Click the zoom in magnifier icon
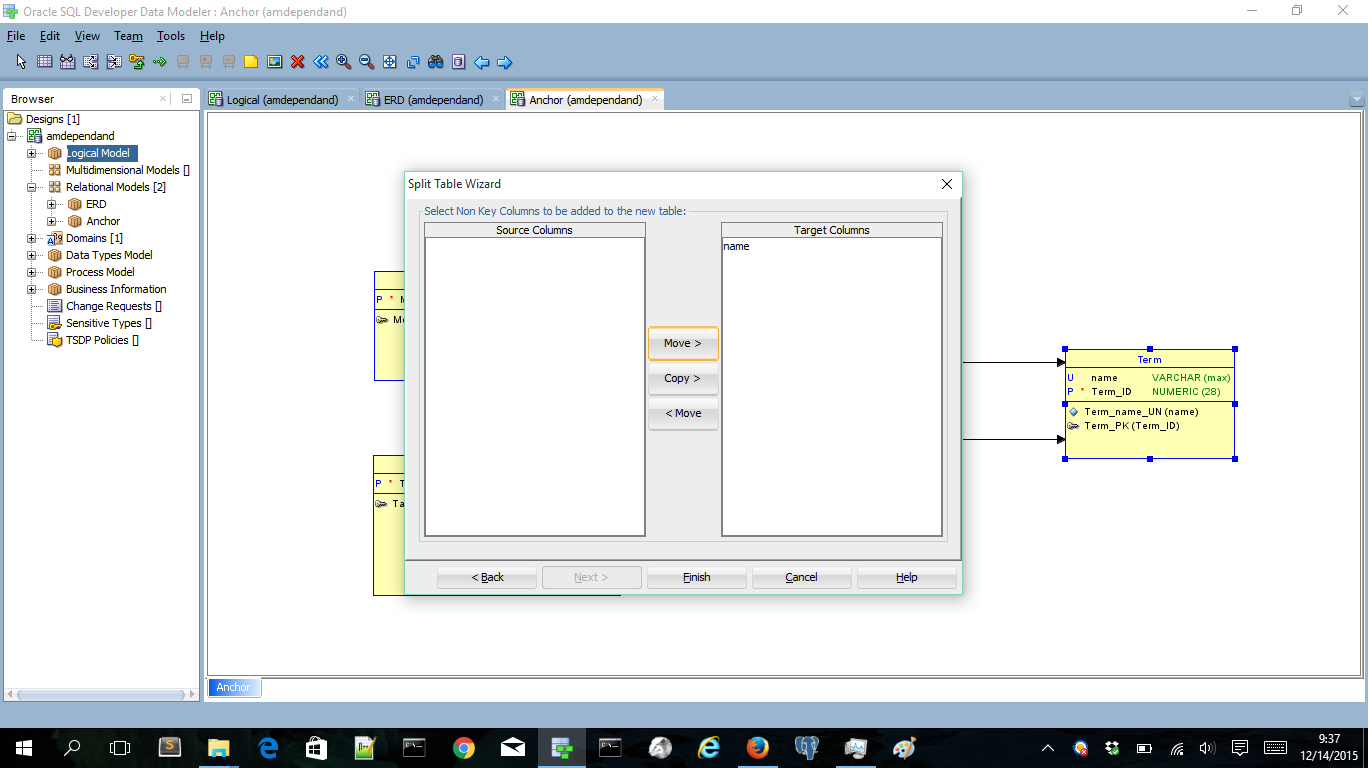1368x768 pixels. pos(343,62)
